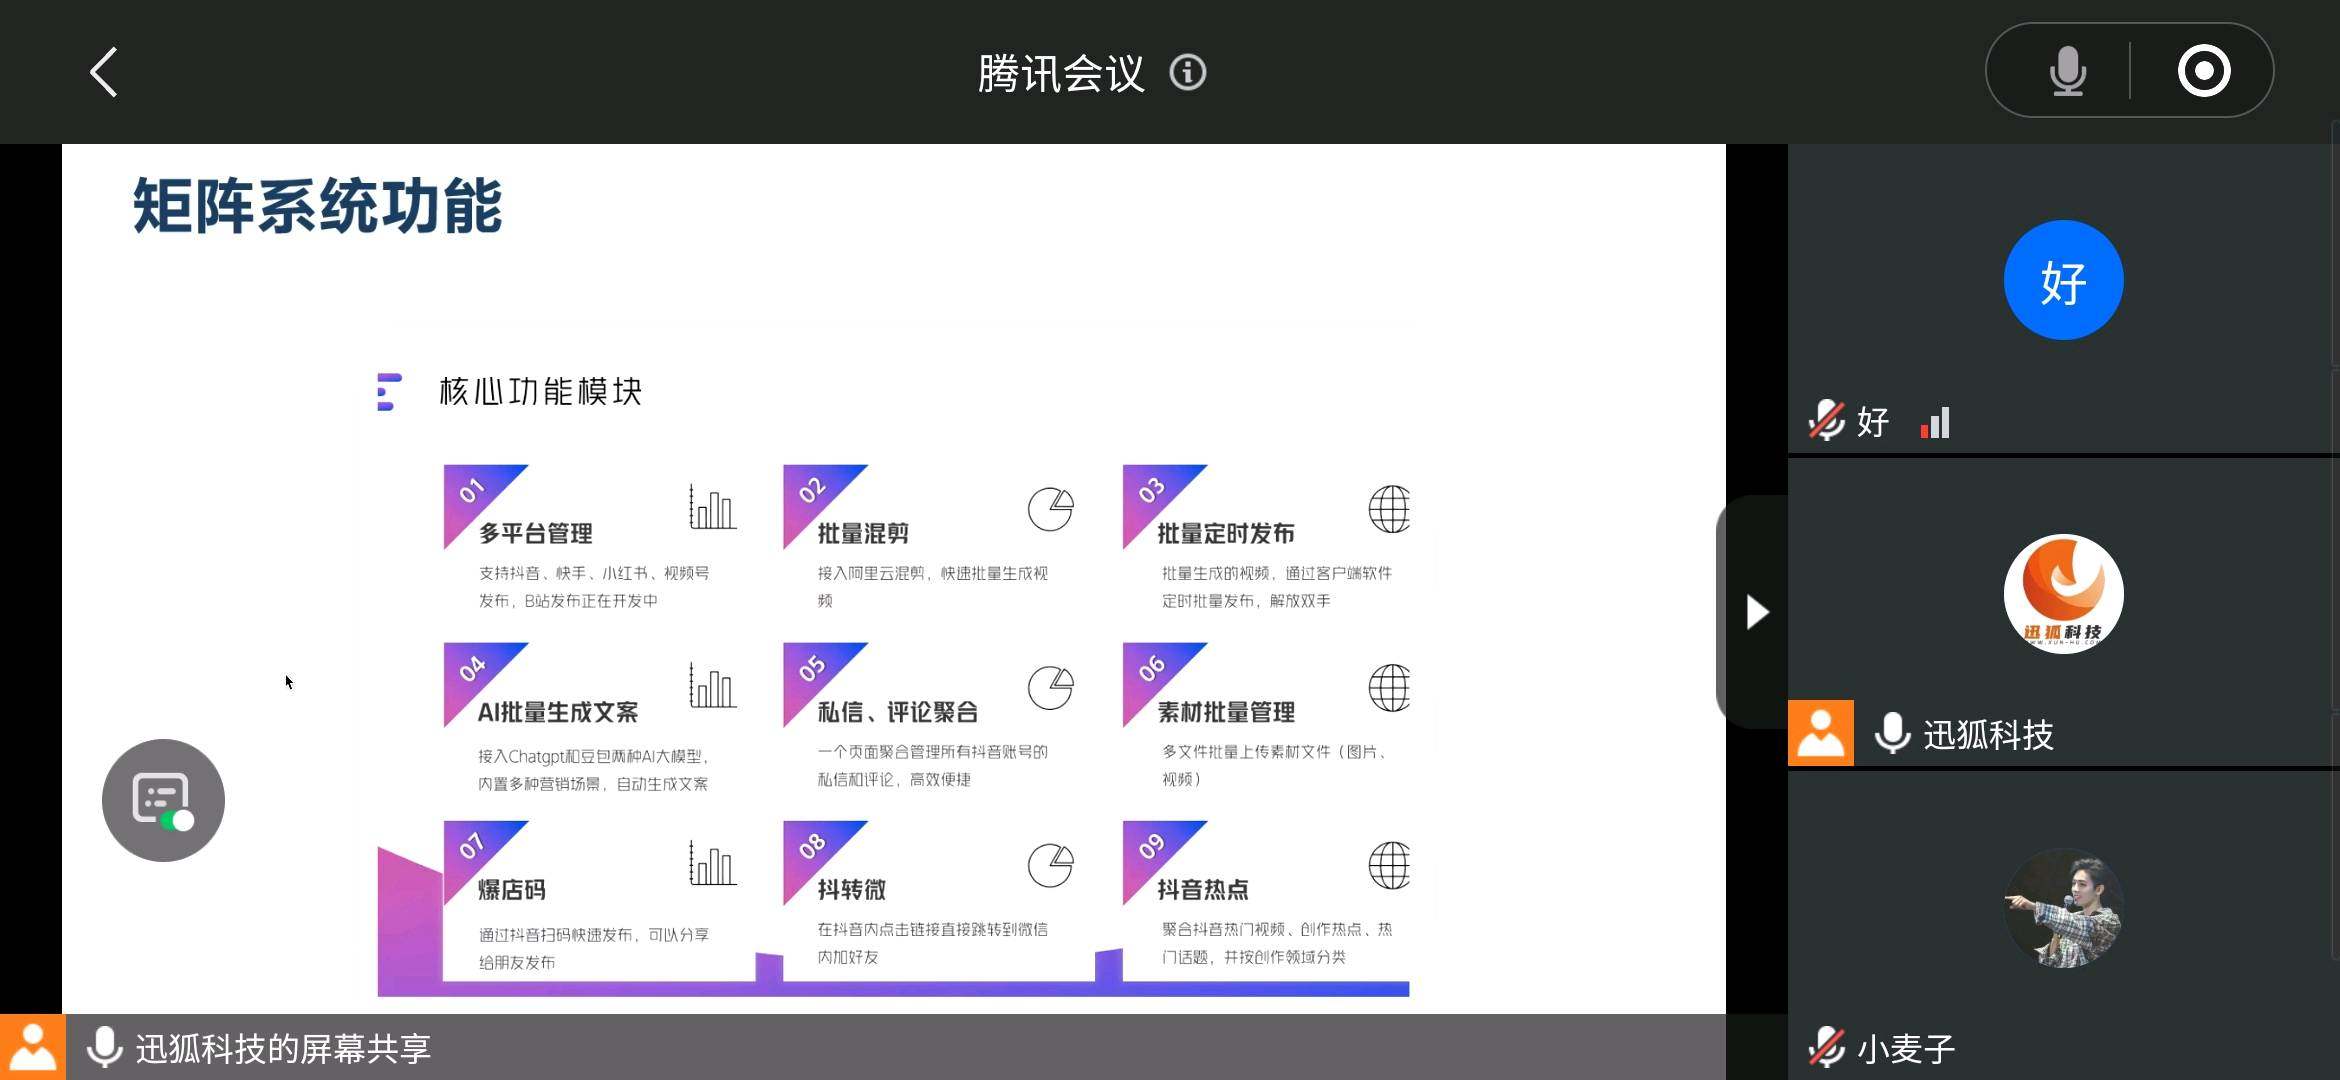Viewport: 2340px width, 1080px height.
Task: Click muted mic icon next to 好
Action: click(1826, 421)
